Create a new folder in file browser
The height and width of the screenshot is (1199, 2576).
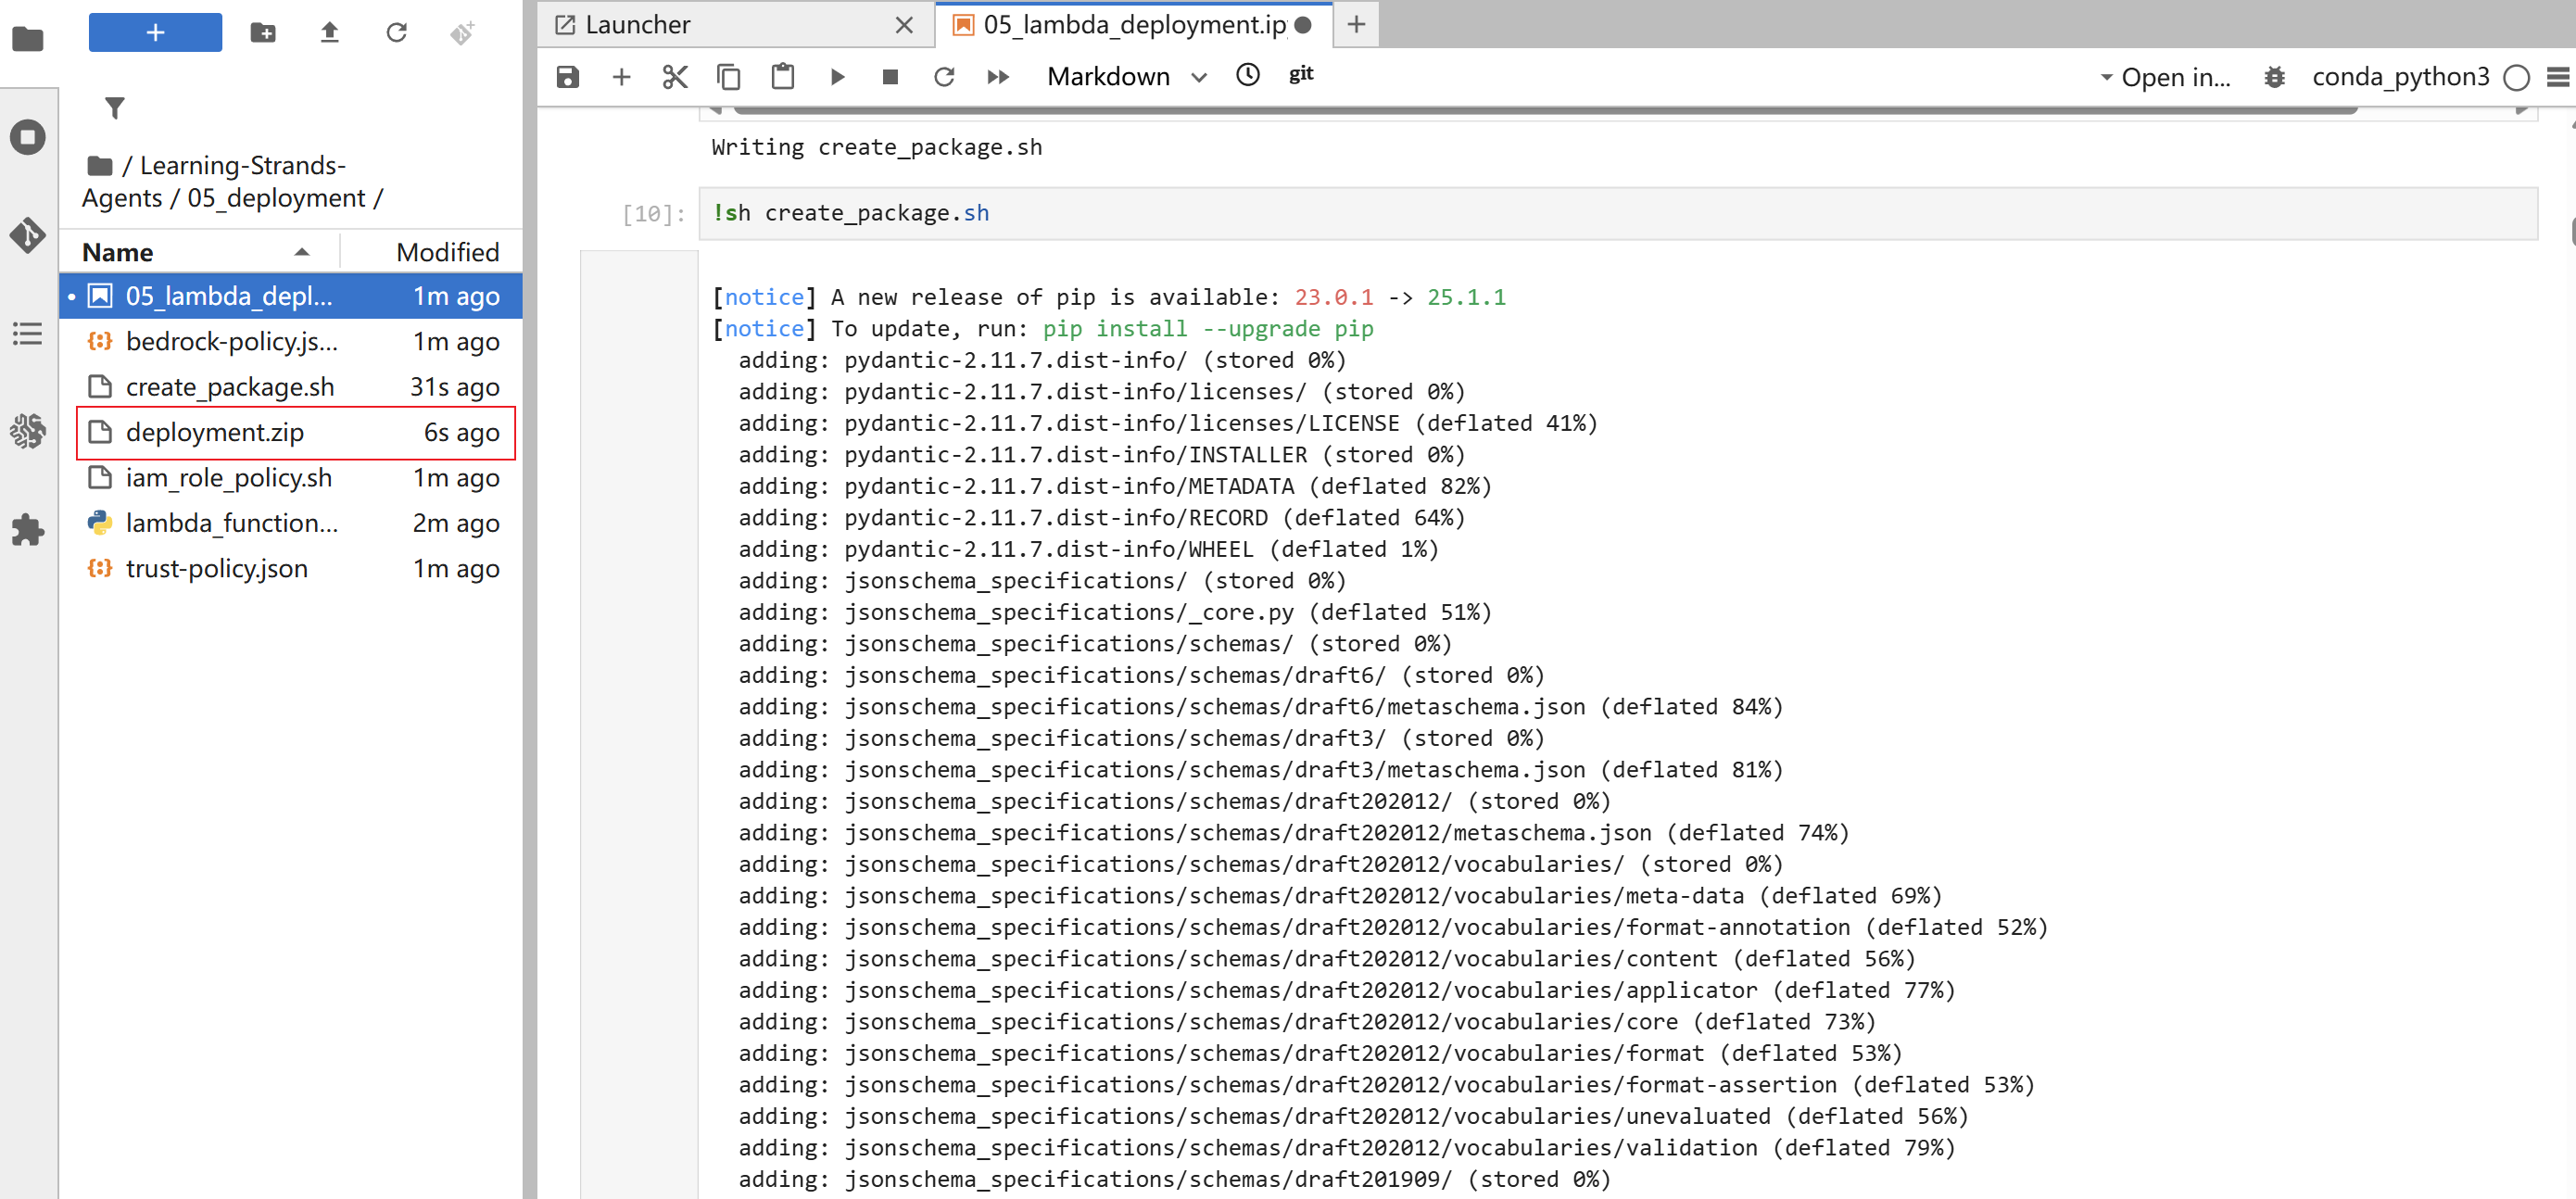click(x=263, y=33)
